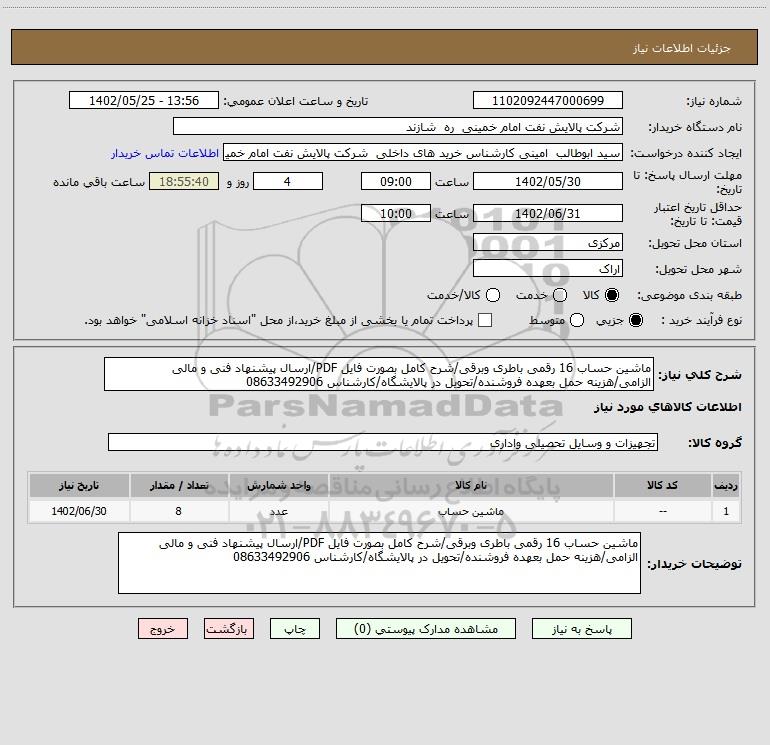Click the تاریخ نیاز column header
The height and width of the screenshot is (745, 770).
(x=79, y=485)
